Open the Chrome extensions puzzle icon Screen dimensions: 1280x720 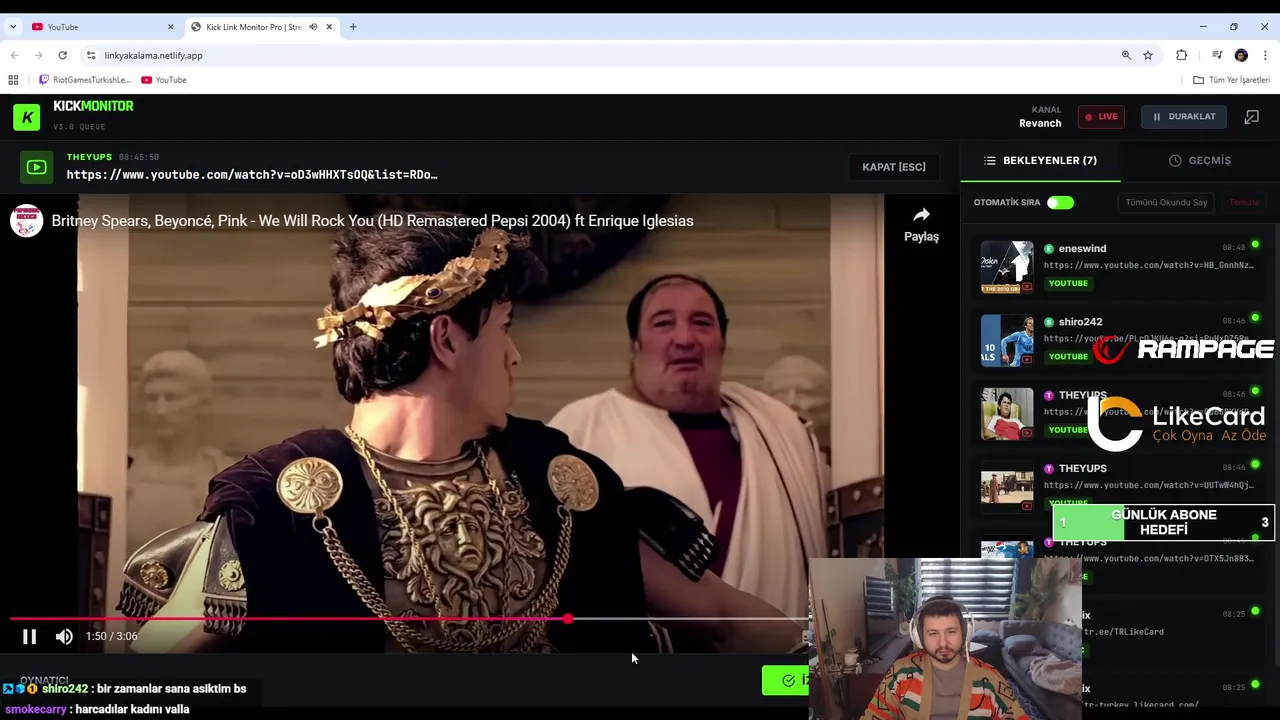coord(1182,55)
